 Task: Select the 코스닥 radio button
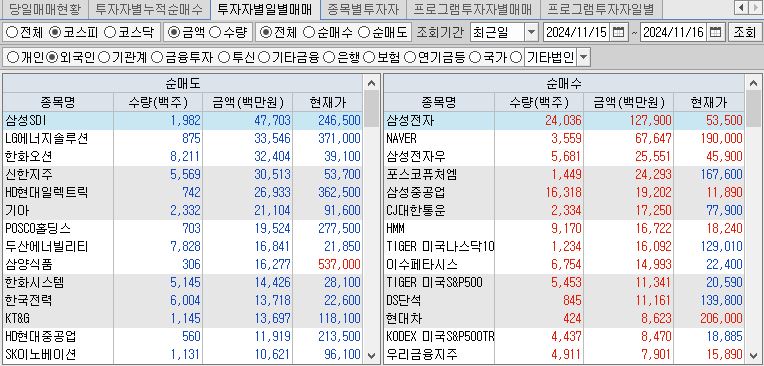110,33
